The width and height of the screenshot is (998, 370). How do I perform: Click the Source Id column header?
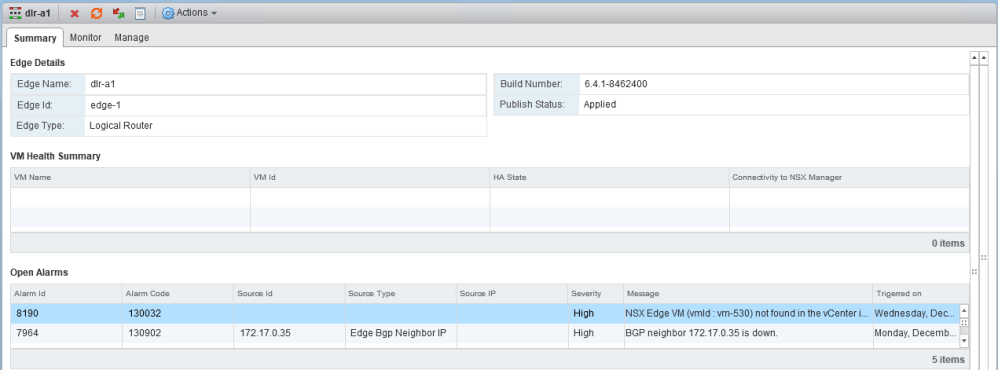tap(289, 294)
